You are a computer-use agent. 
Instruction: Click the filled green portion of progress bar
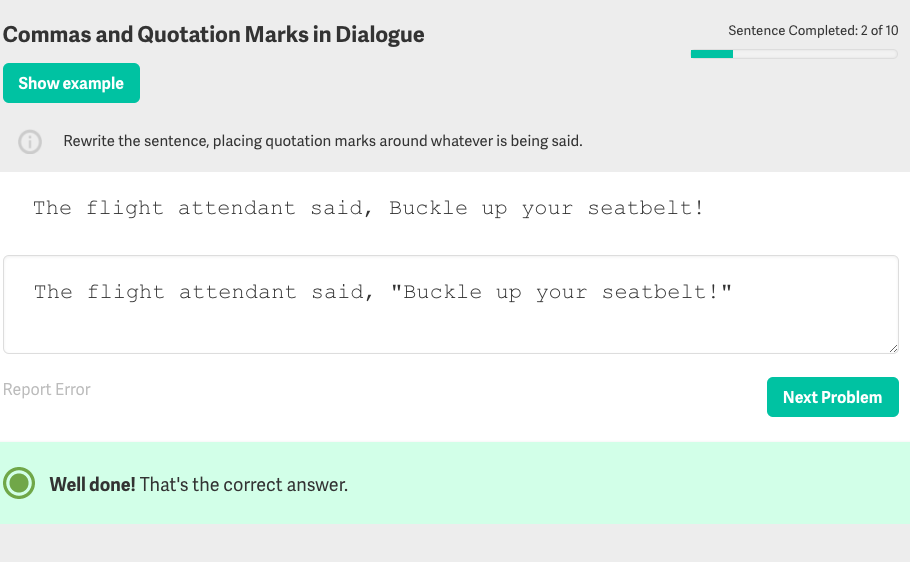pos(712,54)
